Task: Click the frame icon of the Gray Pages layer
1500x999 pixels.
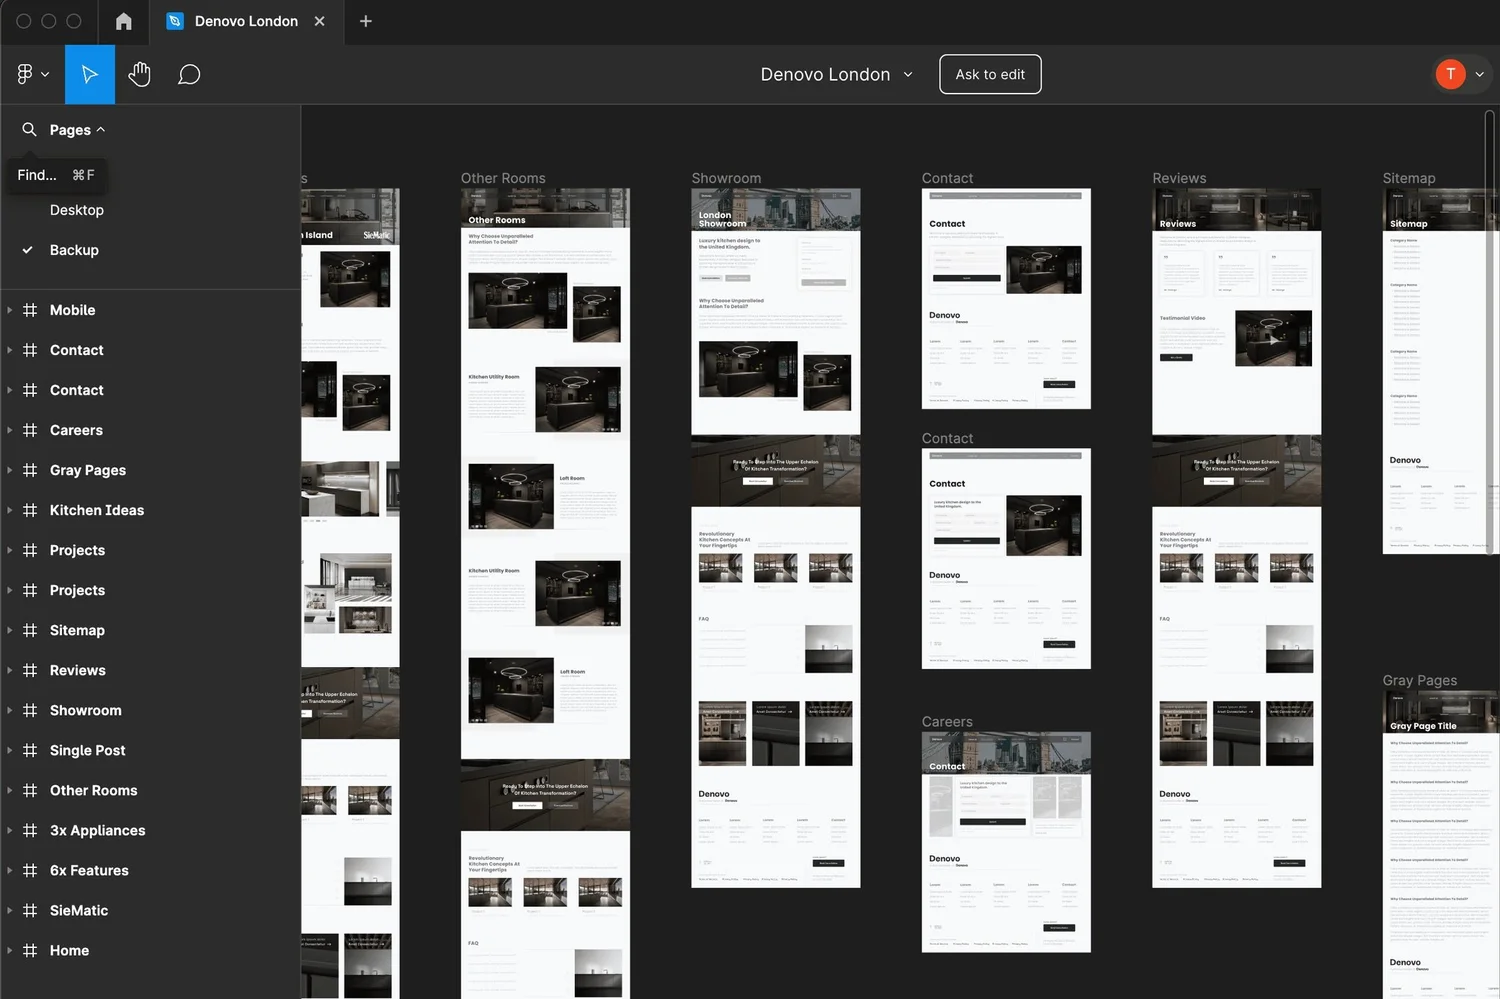Action: click(30, 470)
